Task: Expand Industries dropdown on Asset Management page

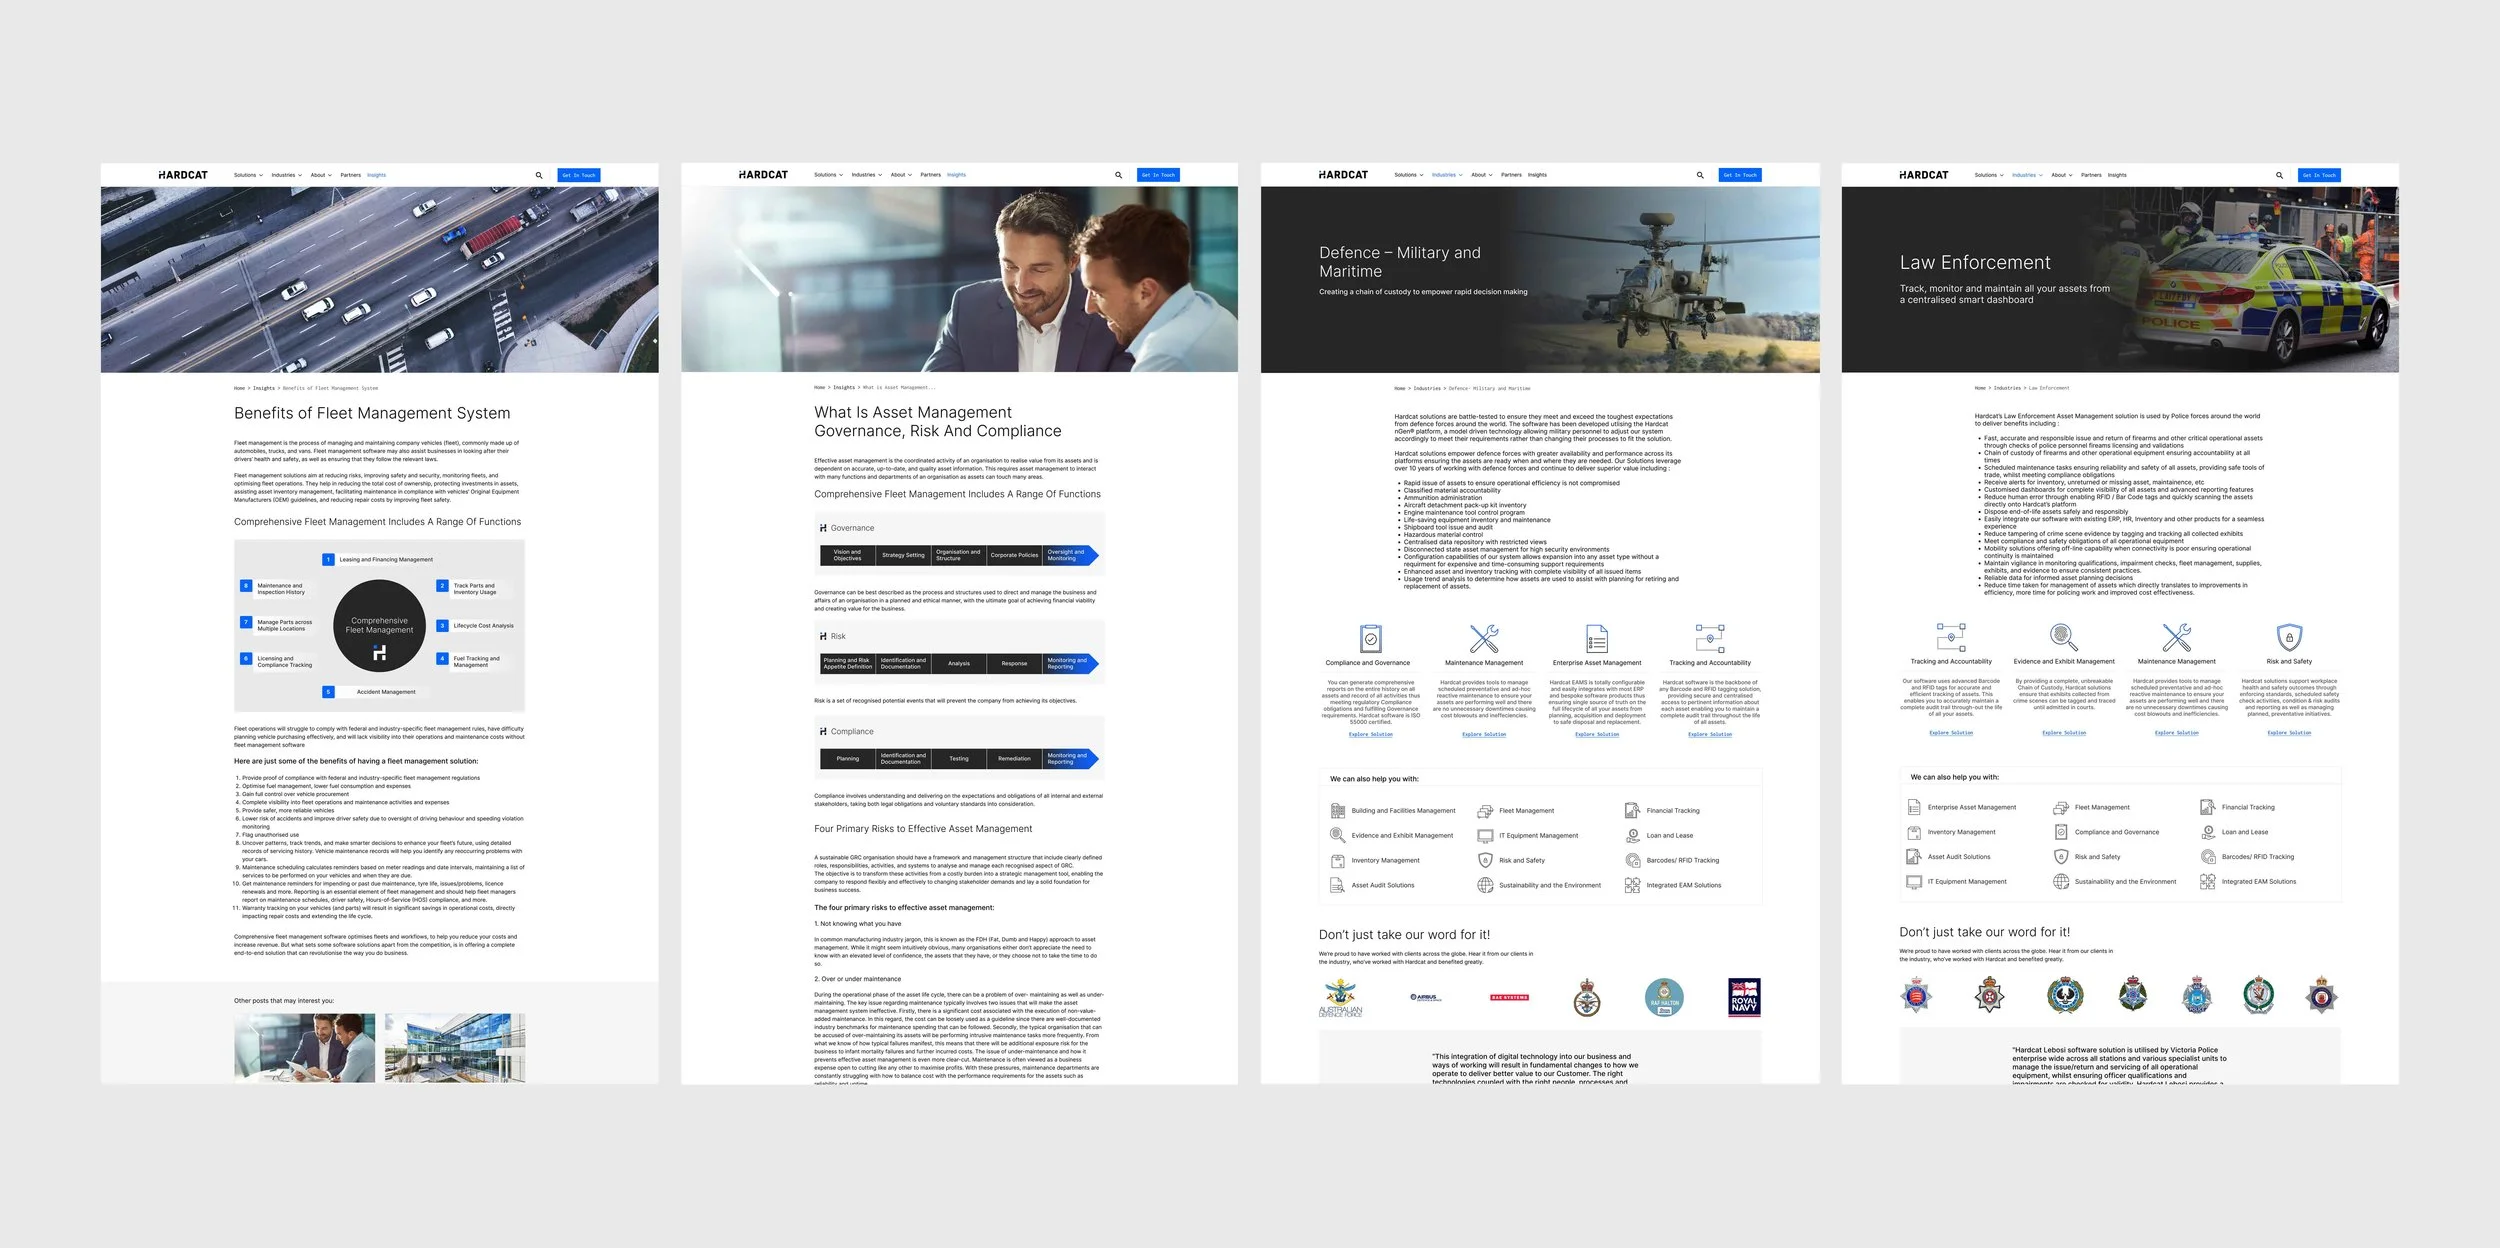Action: [x=867, y=175]
